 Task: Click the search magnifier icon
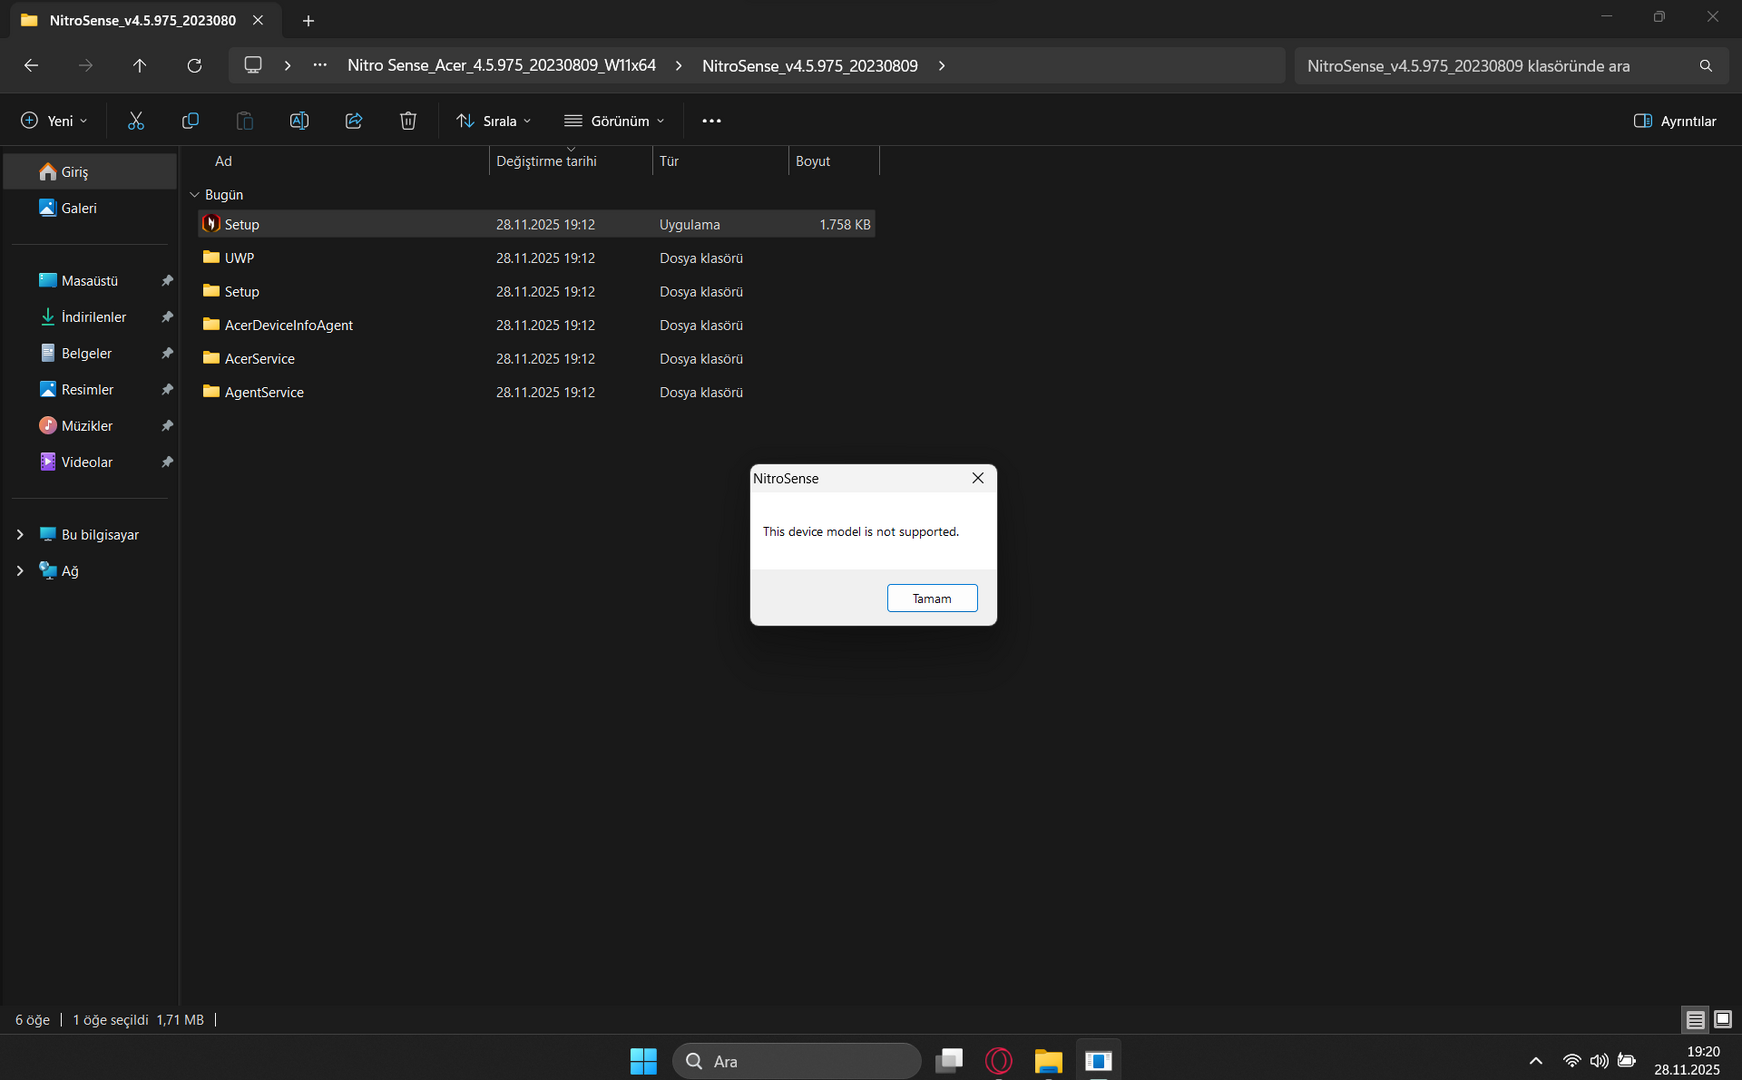coord(1706,66)
